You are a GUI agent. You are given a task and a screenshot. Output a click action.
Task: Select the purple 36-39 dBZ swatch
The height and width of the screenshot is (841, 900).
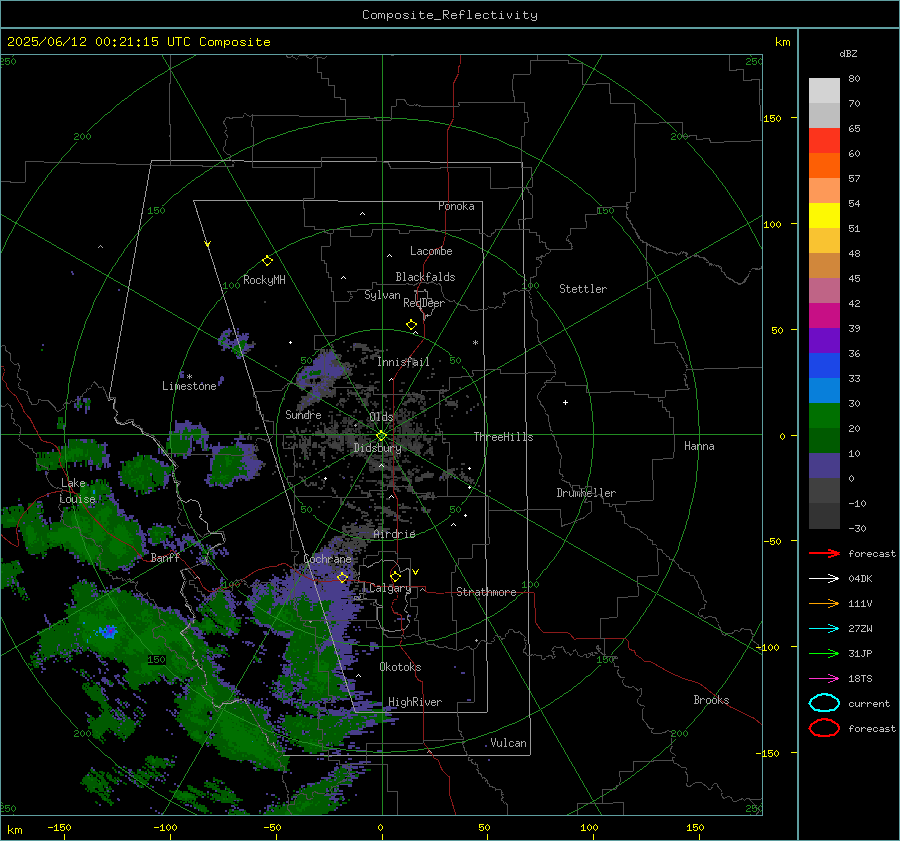click(x=824, y=341)
